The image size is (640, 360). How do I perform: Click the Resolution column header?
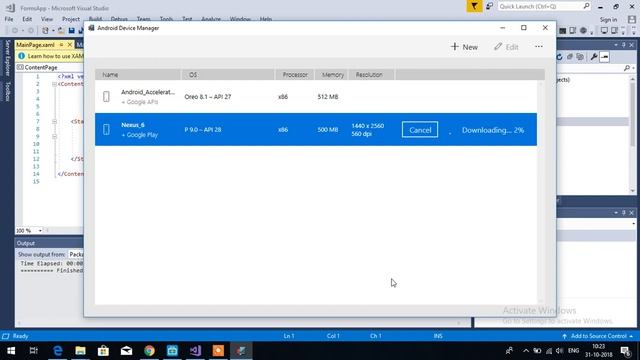371,75
